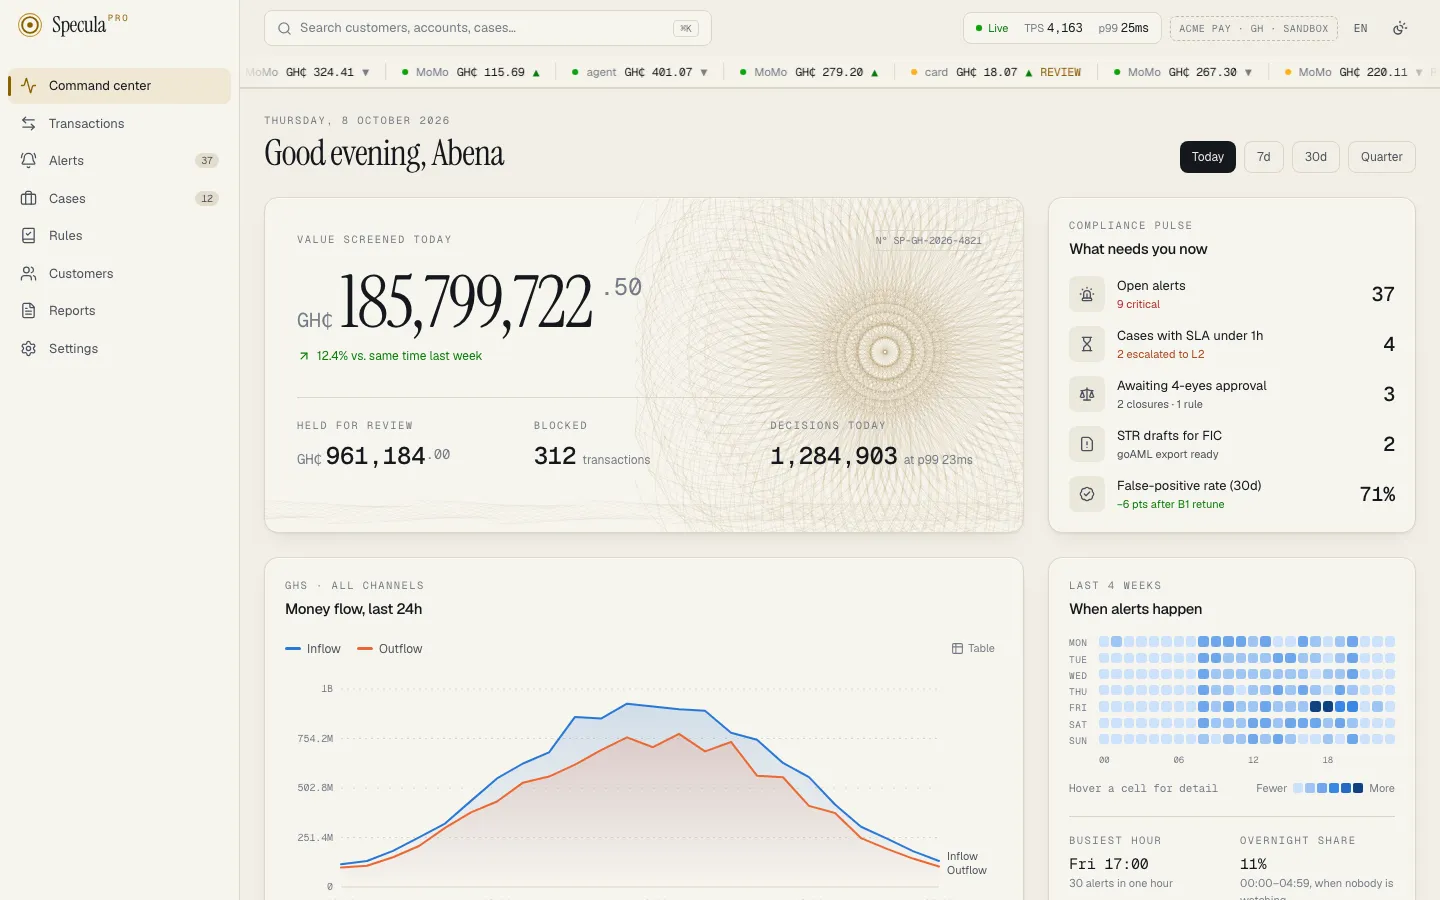Toggle the Outflow legend series
The width and height of the screenshot is (1440, 900).
[x=390, y=649]
